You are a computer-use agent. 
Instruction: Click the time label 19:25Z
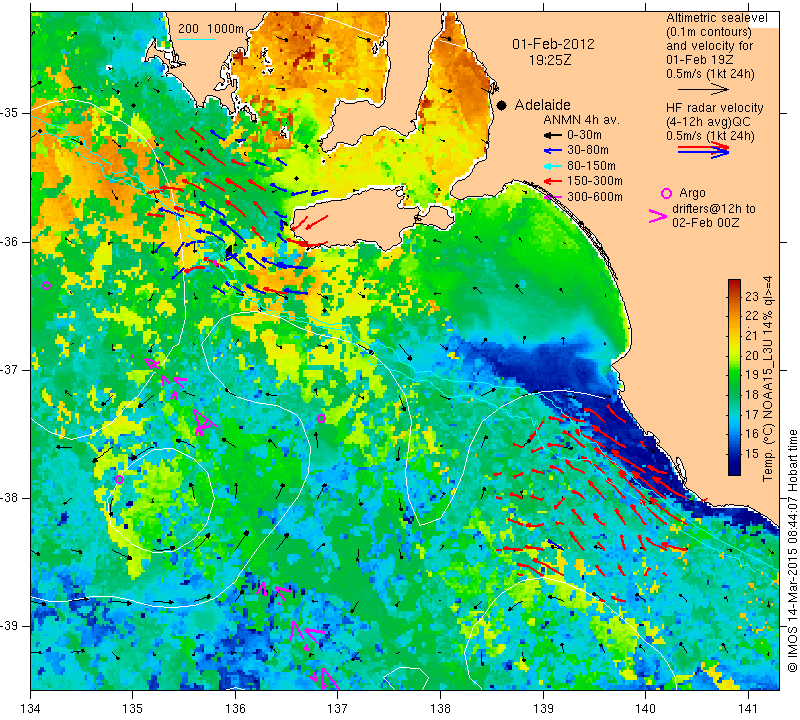550,60
